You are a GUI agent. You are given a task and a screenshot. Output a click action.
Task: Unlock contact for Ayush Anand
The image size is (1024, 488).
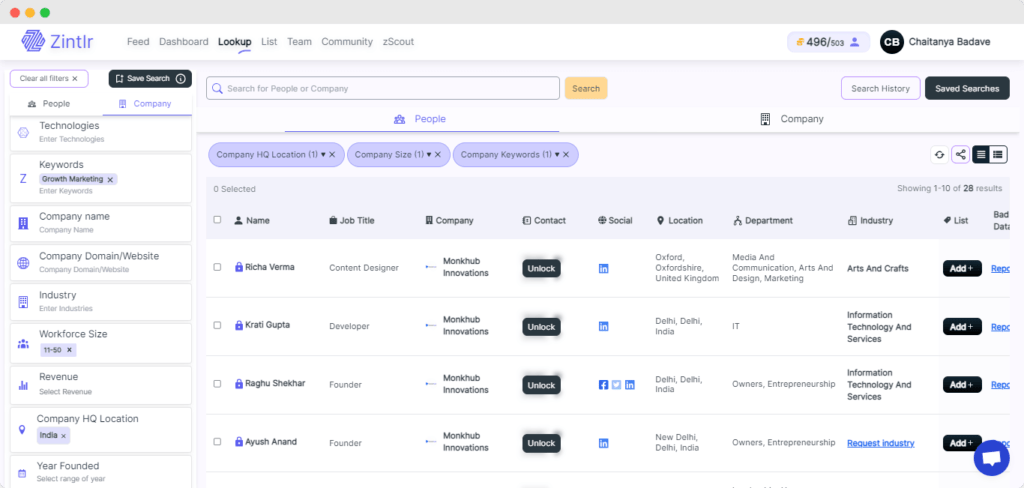(541, 443)
